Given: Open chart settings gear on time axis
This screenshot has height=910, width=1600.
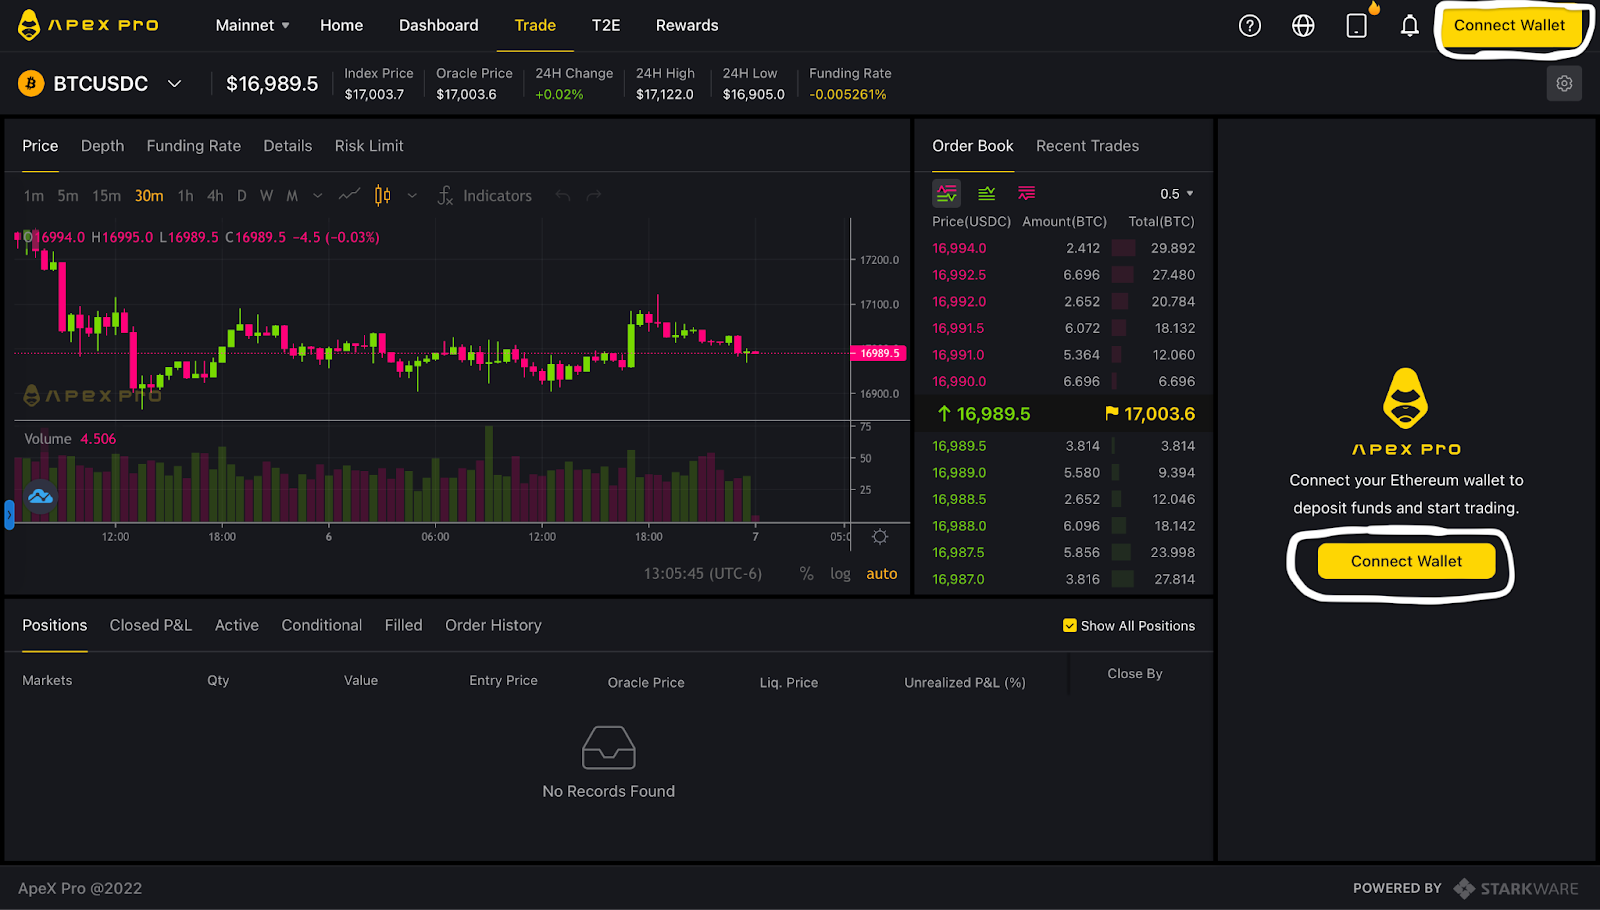Looking at the screenshot, I should 880,537.
